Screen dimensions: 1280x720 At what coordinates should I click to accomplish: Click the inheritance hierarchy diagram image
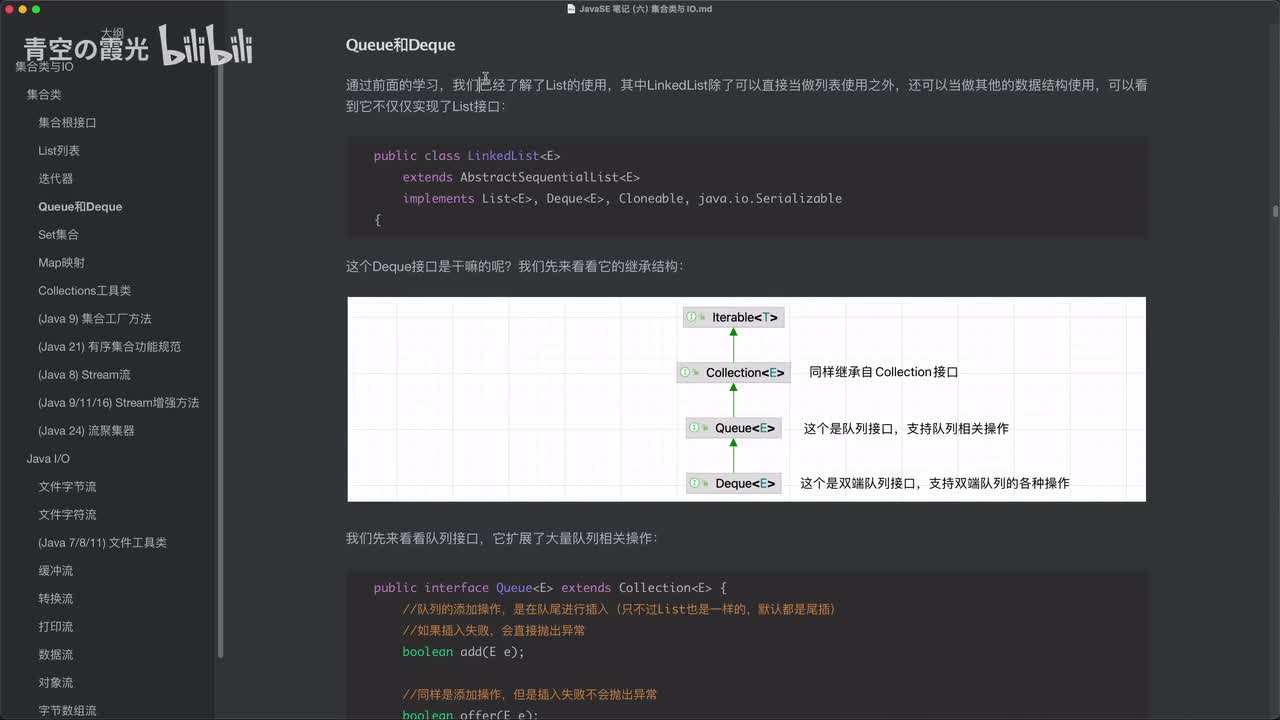pyautogui.click(x=746, y=399)
